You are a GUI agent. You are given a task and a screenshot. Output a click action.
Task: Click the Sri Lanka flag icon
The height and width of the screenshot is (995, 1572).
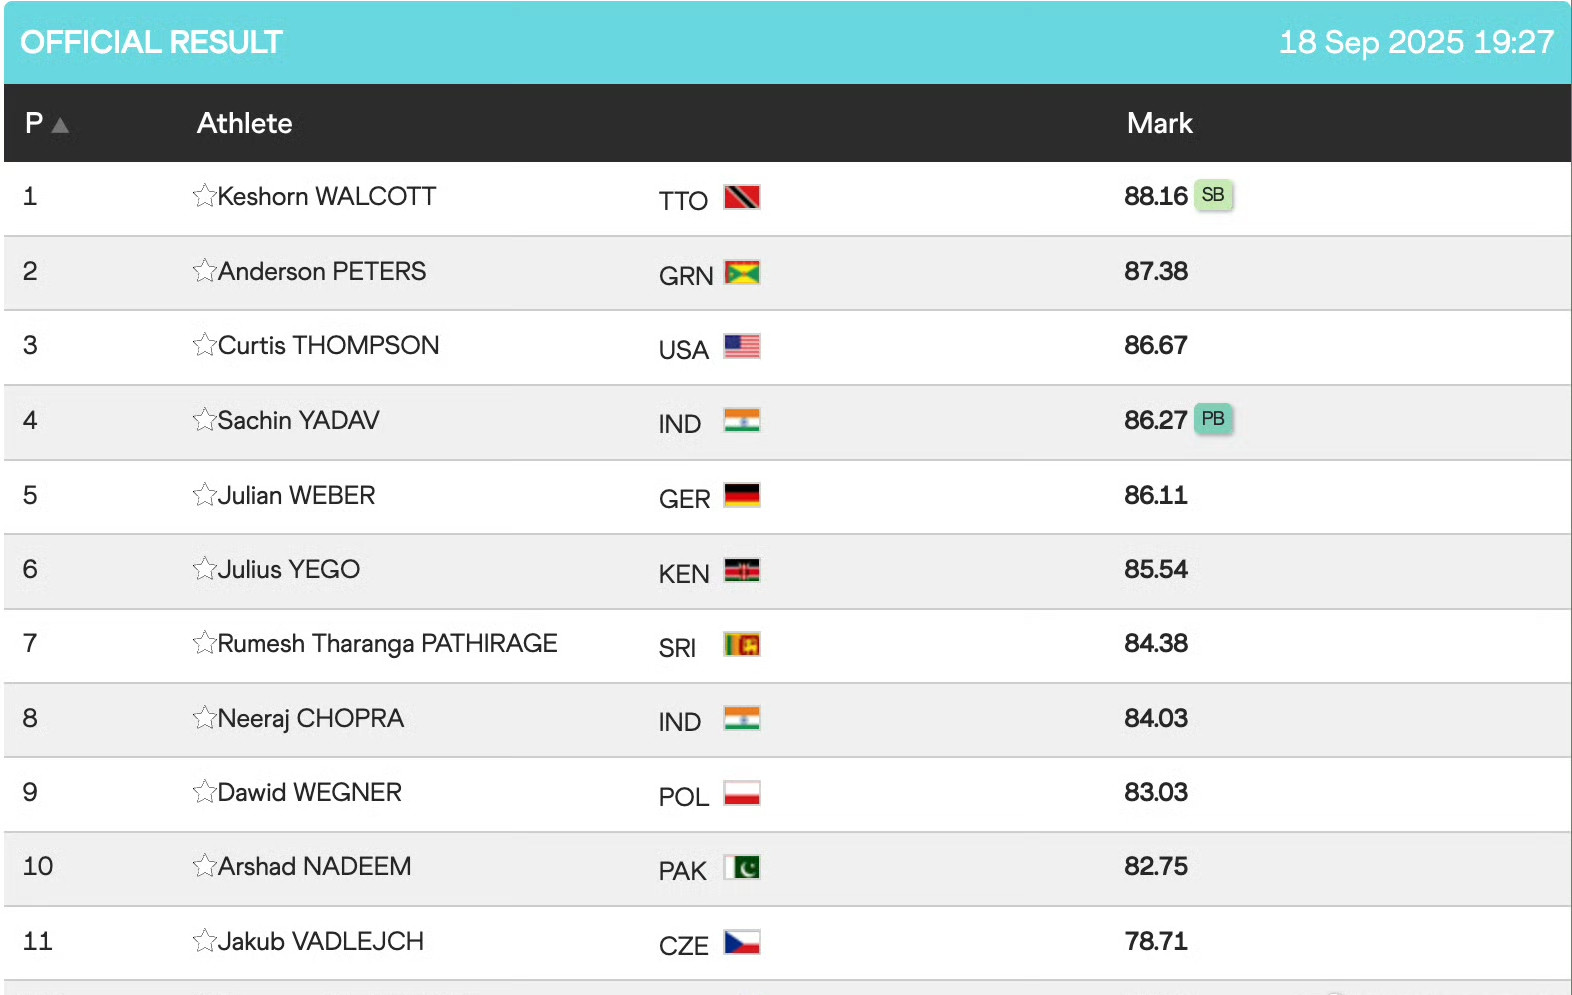tap(742, 645)
